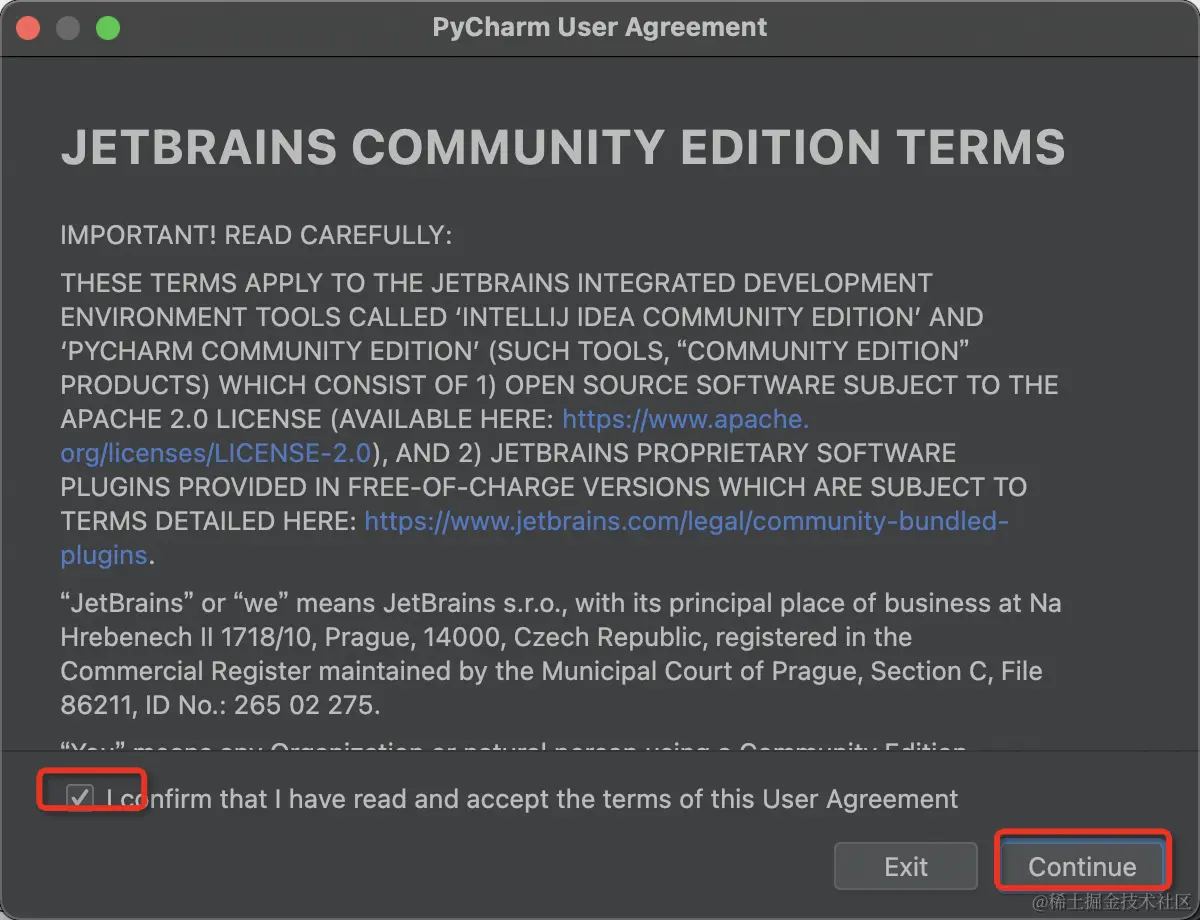The image size is (1200, 920).
Task: Click the 'JETBRAINS COMMUNITY EDITION TERMS' heading
Action: [563, 147]
